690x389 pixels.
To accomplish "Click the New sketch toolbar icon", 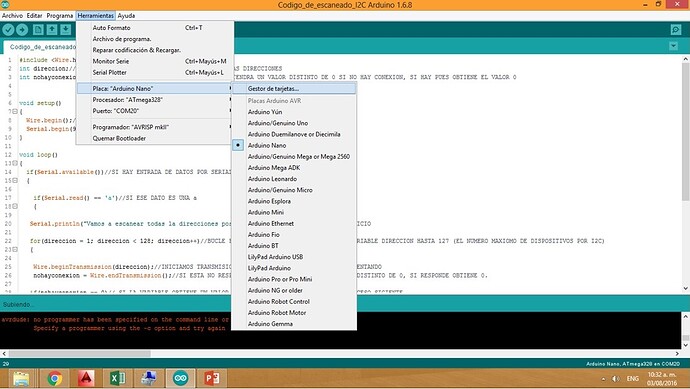I will tap(38, 29).
